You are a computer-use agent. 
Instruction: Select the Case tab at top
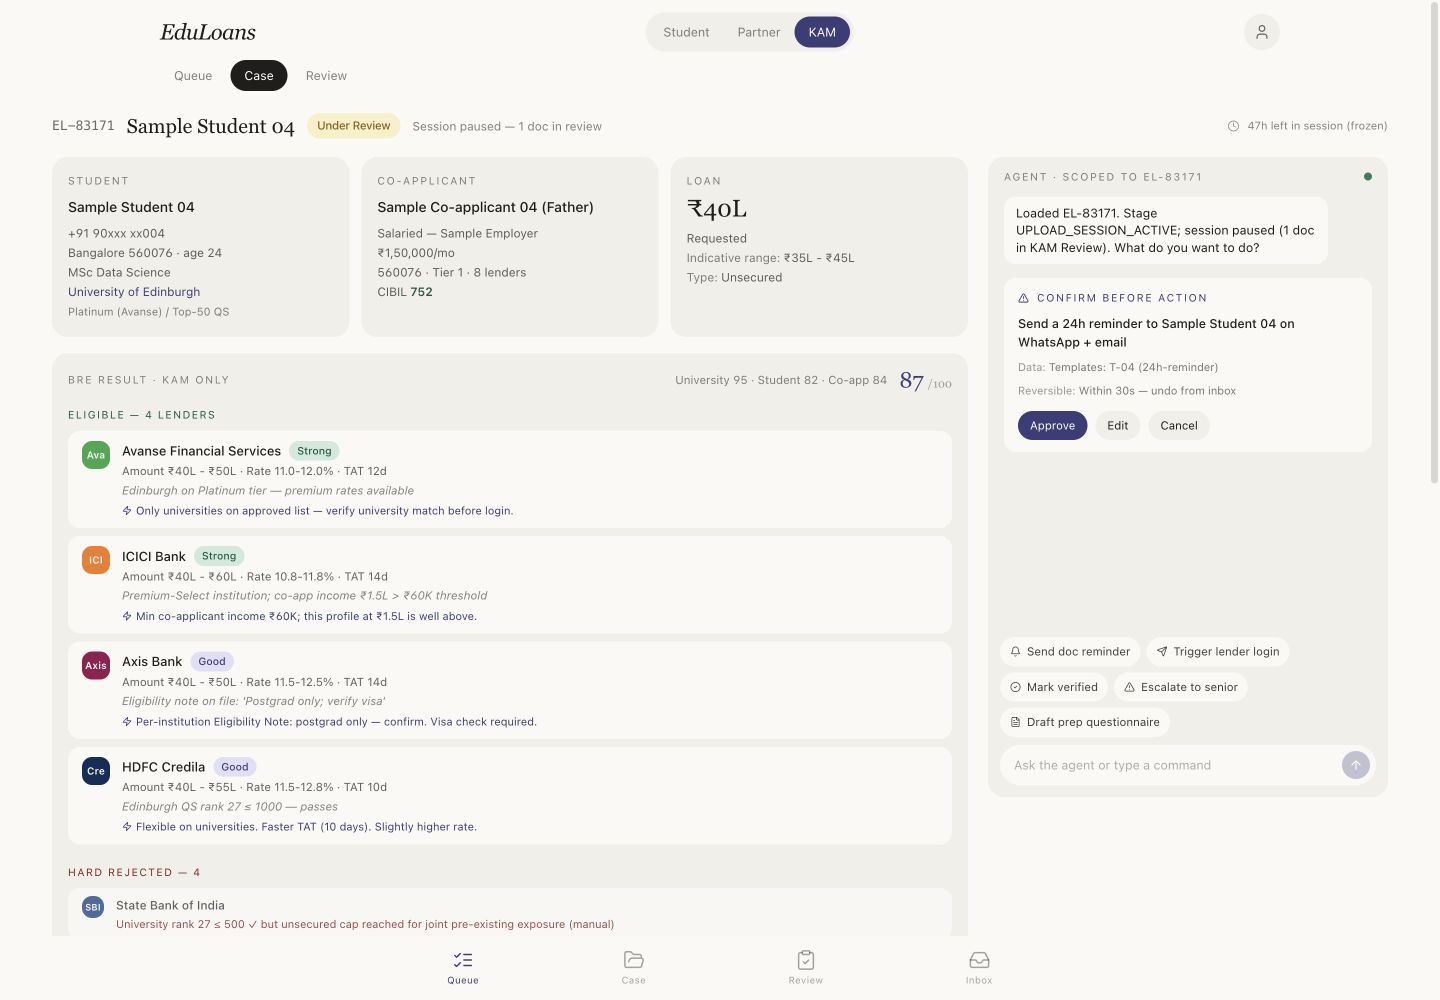(x=259, y=76)
